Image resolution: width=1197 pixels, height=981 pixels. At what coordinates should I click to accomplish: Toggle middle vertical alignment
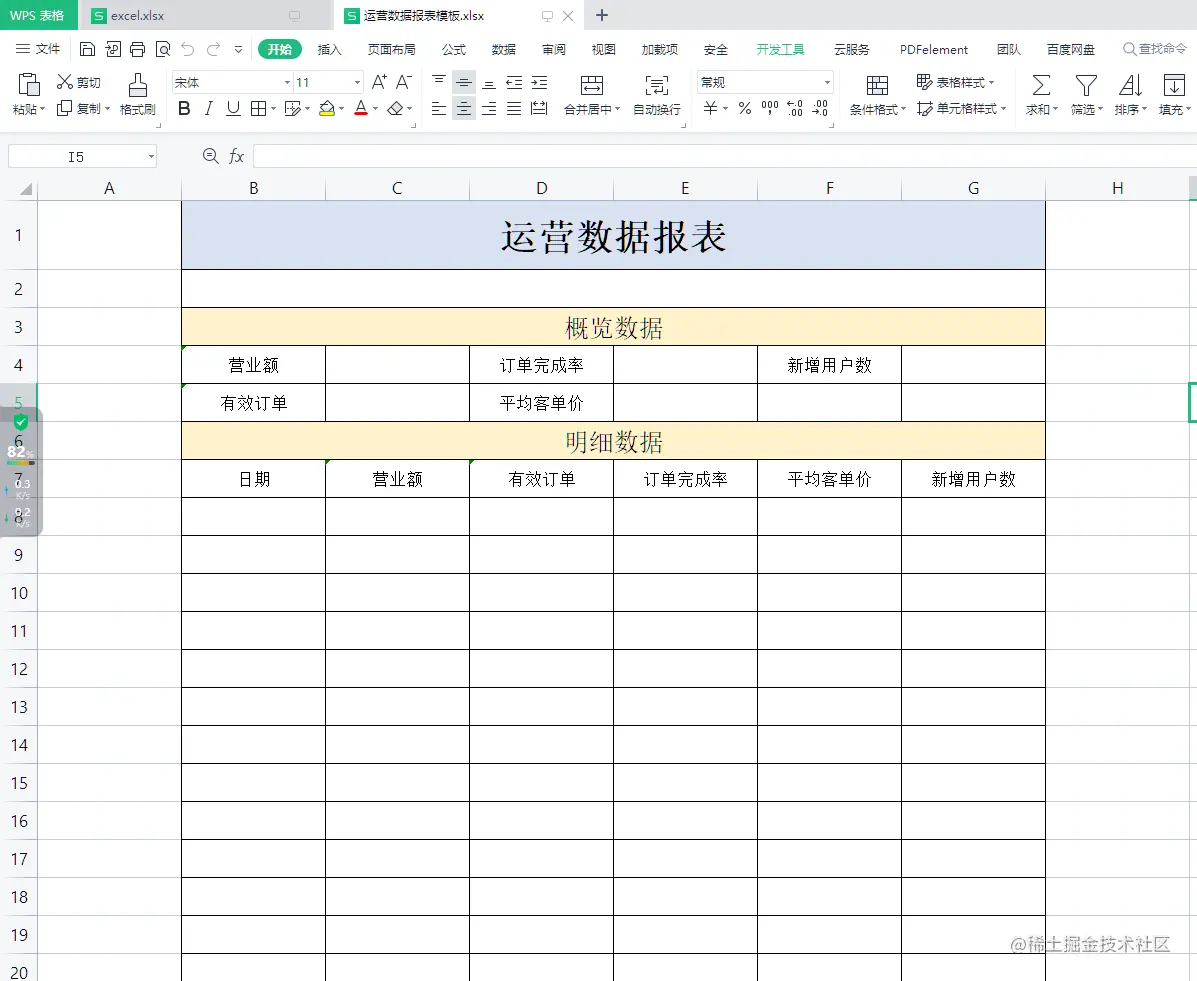click(x=463, y=82)
